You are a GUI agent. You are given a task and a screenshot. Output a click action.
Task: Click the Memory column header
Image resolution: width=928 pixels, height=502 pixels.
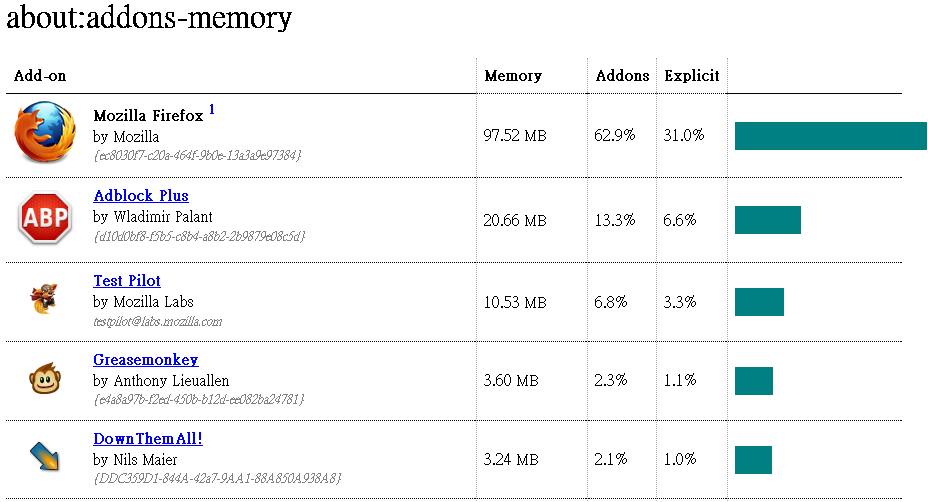pos(513,76)
